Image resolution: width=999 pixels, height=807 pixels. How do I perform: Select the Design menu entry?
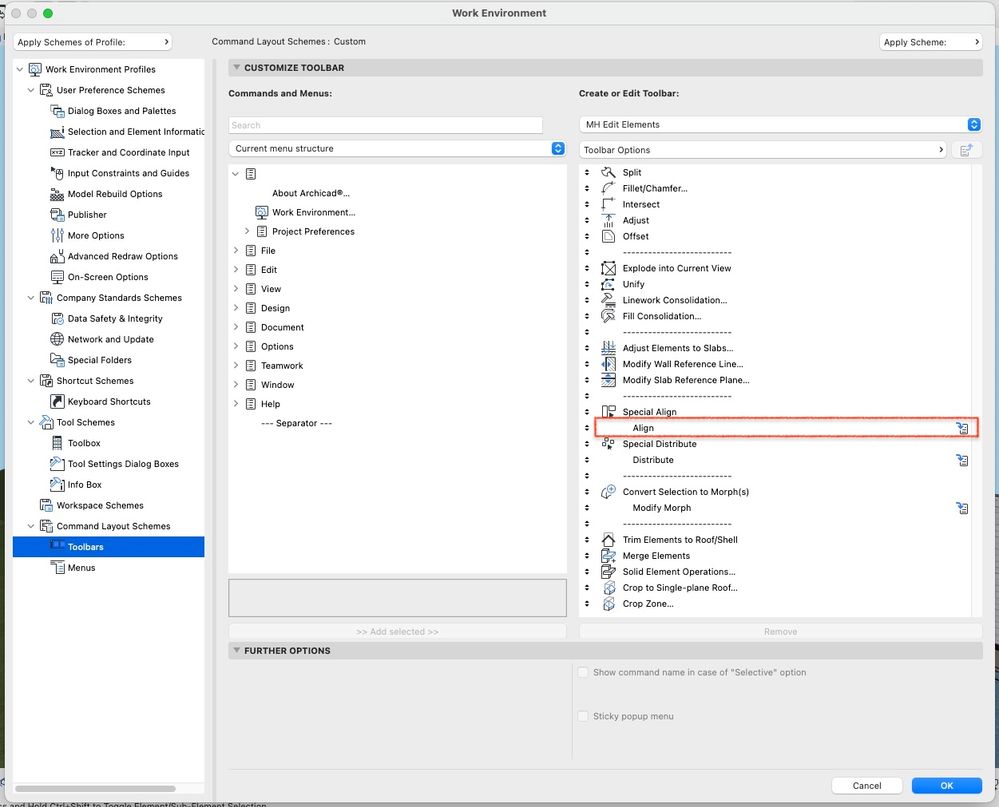[275, 308]
